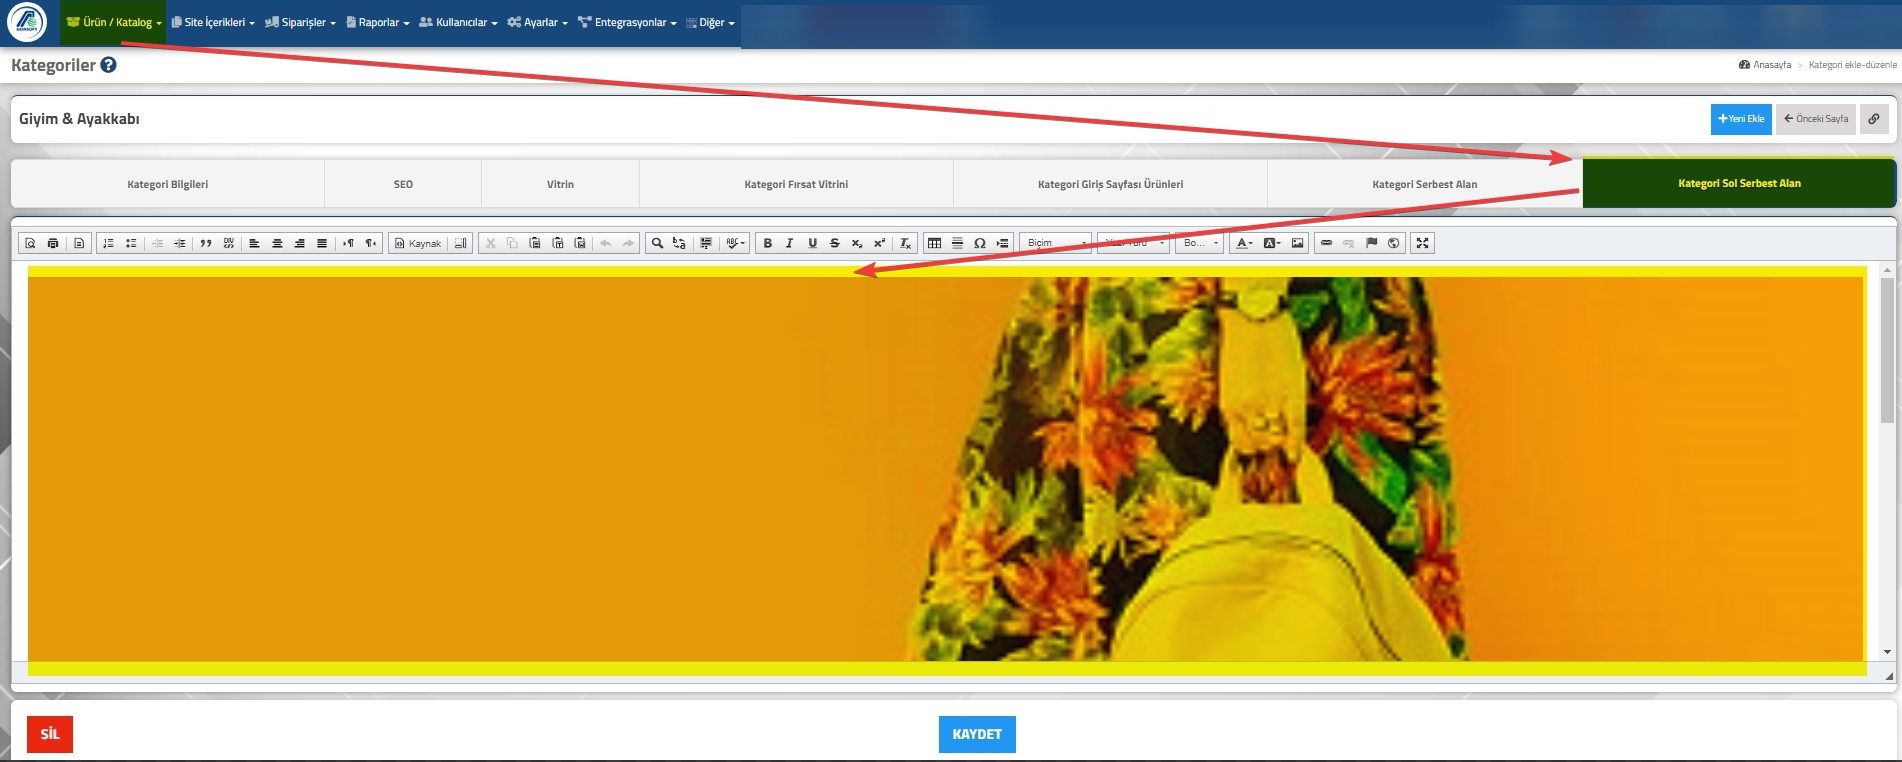Switch to Kaynak source view
The height and width of the screenshot is (762, 1902).
[418, 243]
